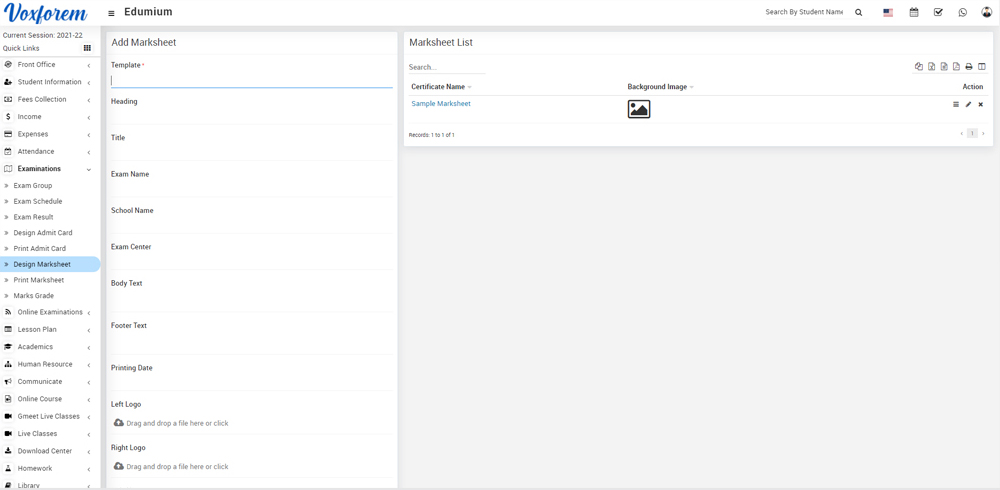This screenshot has width=1000, height=490.
Task: Expand the Student Information sidebar menu
Action: pyautogui.click(x=49, y=82)
